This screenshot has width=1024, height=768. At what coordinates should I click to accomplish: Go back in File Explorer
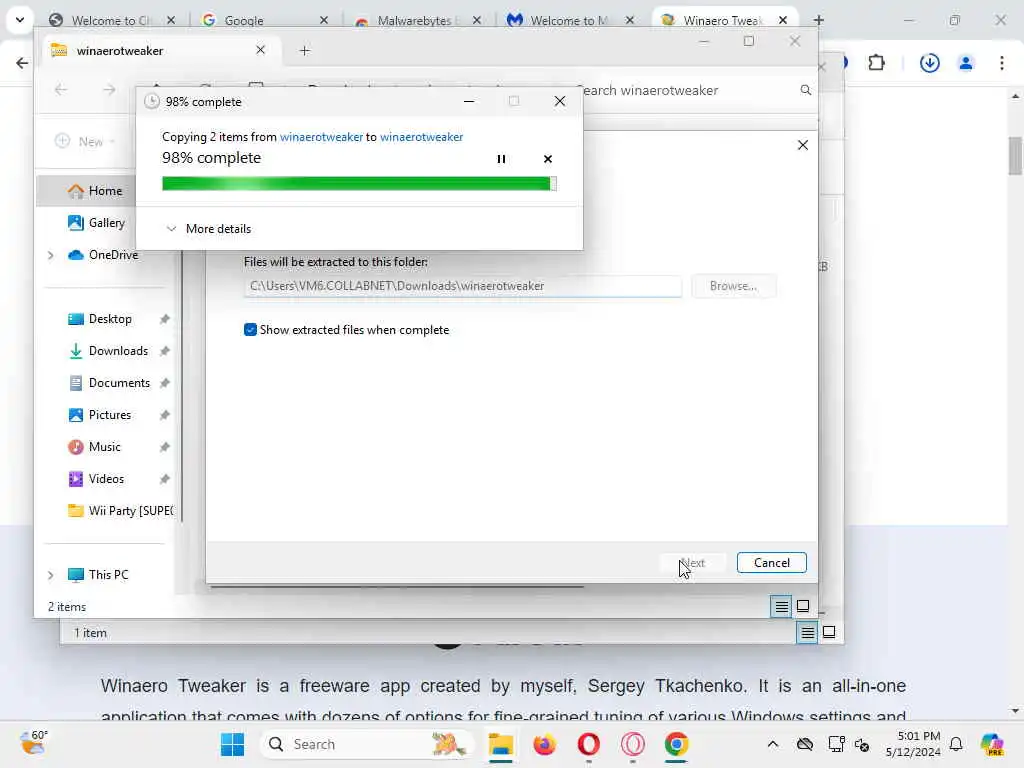pyautogui.click(x=61, y=89)
